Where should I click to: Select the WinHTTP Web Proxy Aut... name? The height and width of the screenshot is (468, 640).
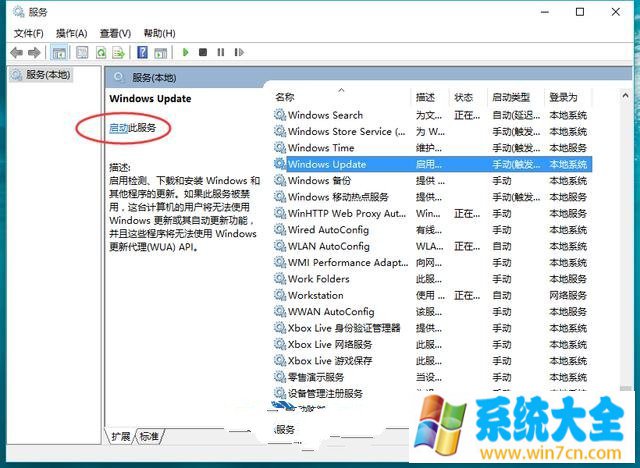coord(347,213)
